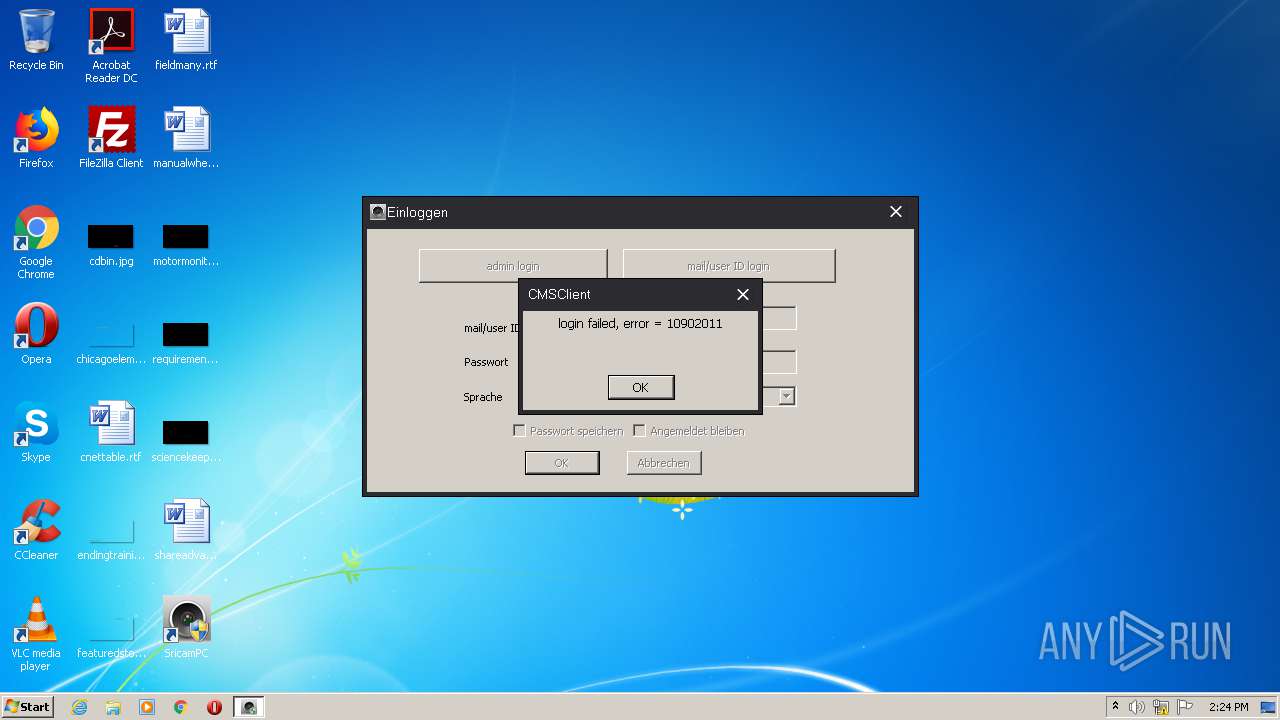This screenshot has width=1280, height=720.
Task: Open Windows Explorer taskbar folder icon
Action: 113,707
